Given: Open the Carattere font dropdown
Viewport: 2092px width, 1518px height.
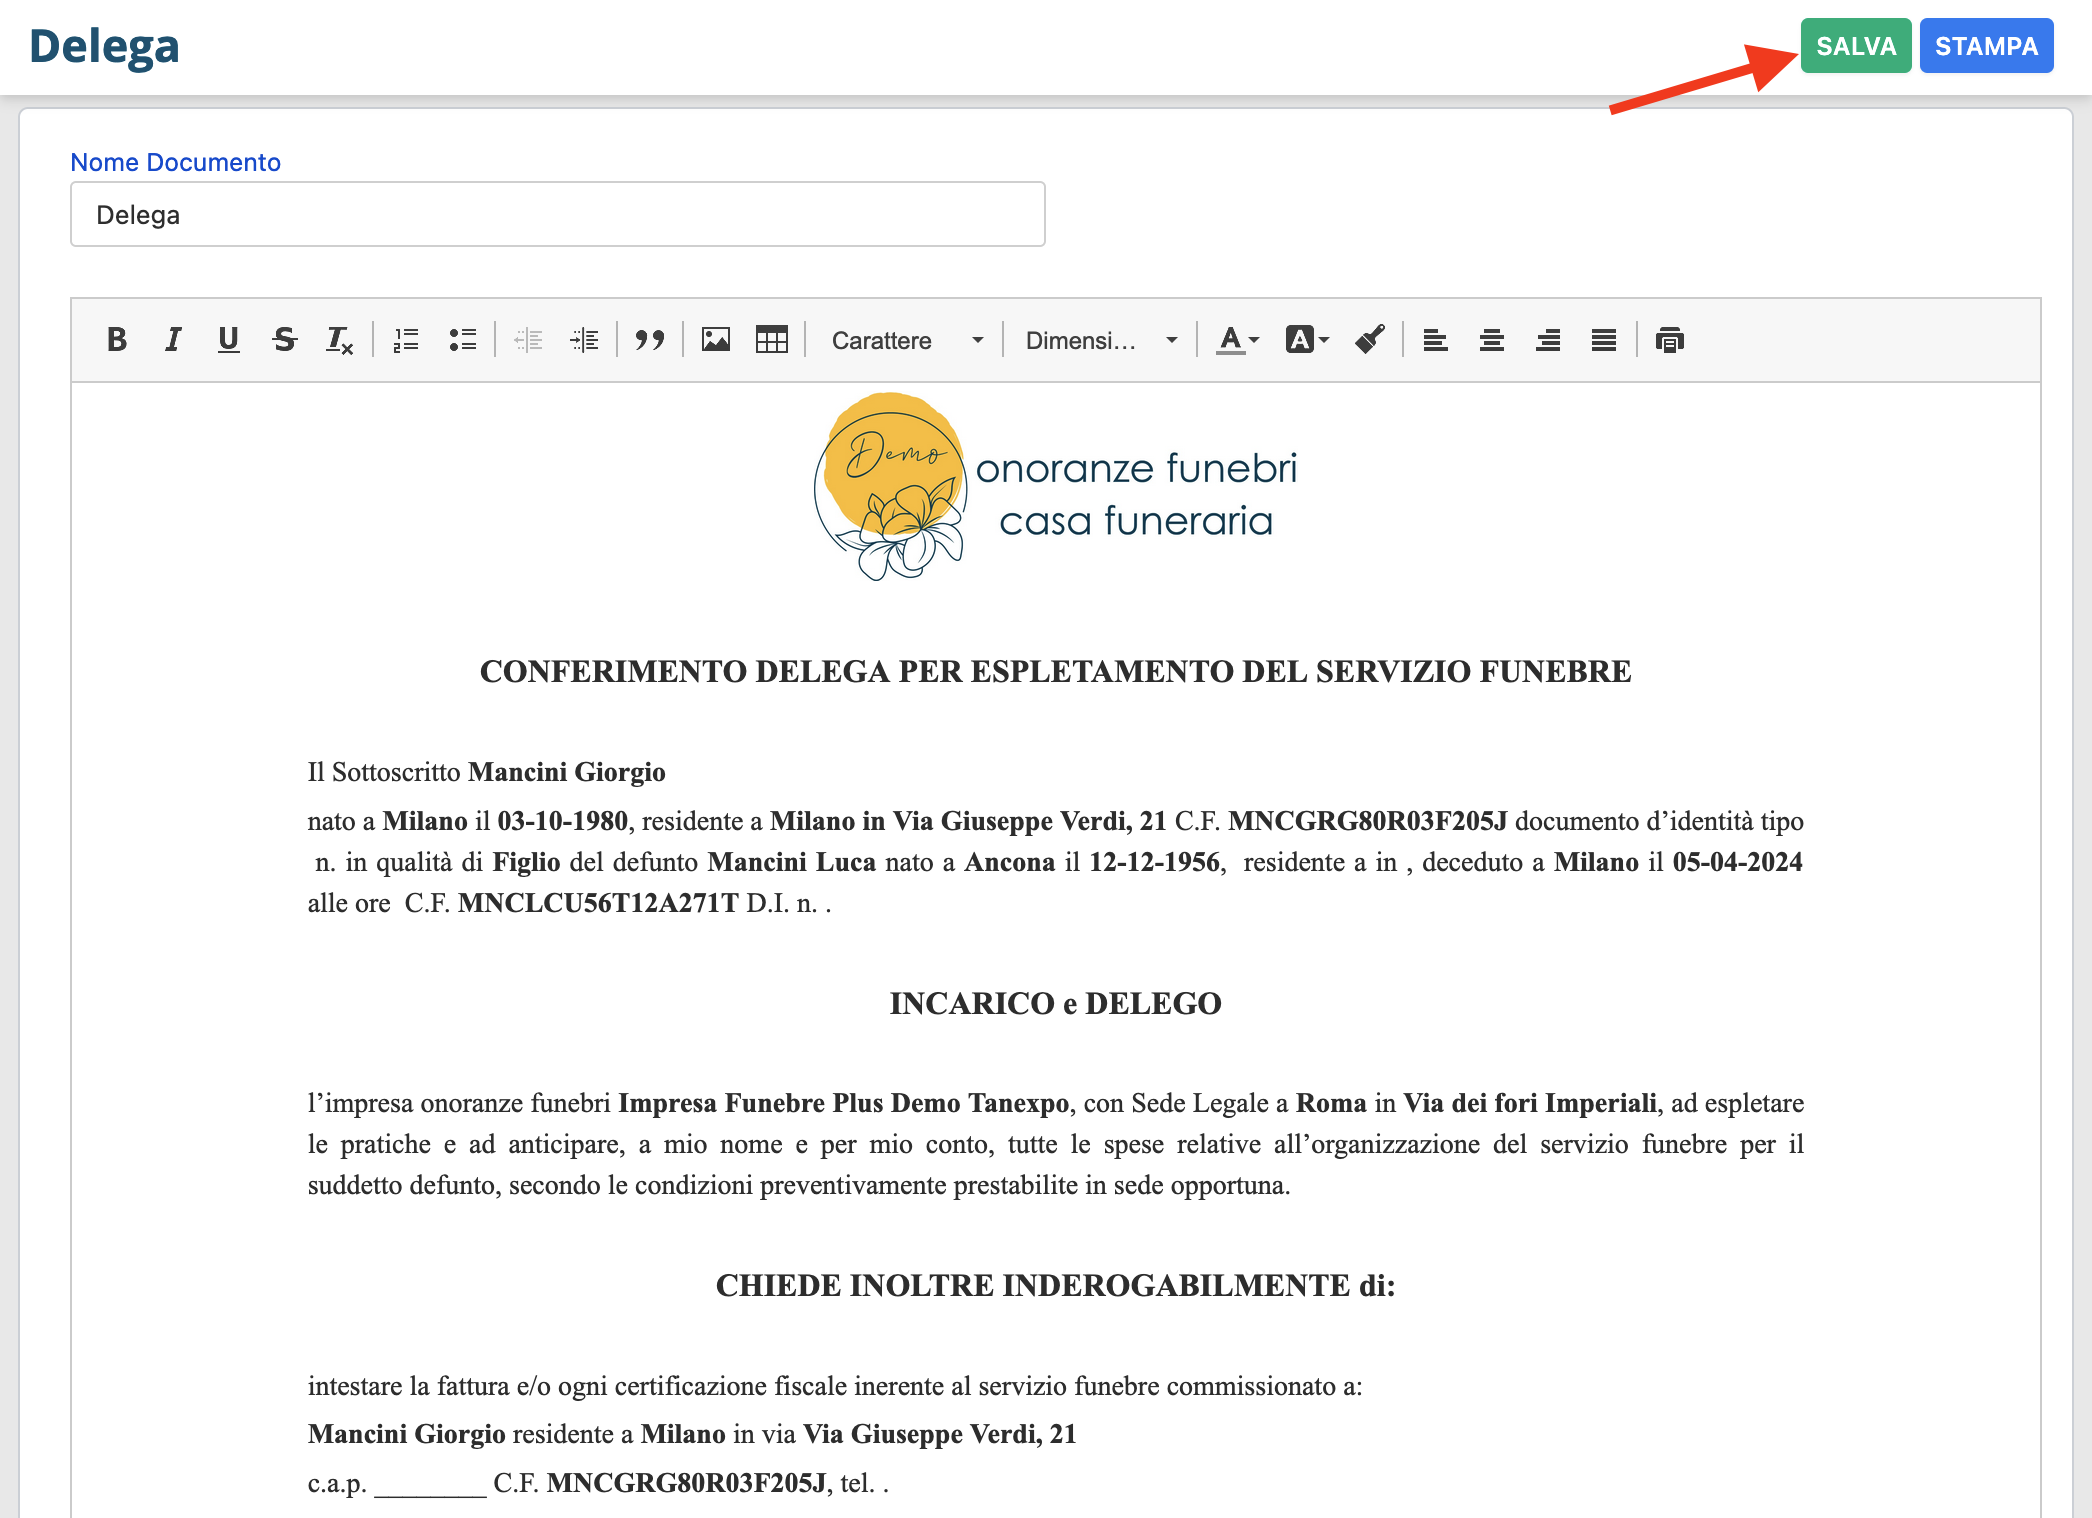Looking at the screenshot, I should click(906, 340).
